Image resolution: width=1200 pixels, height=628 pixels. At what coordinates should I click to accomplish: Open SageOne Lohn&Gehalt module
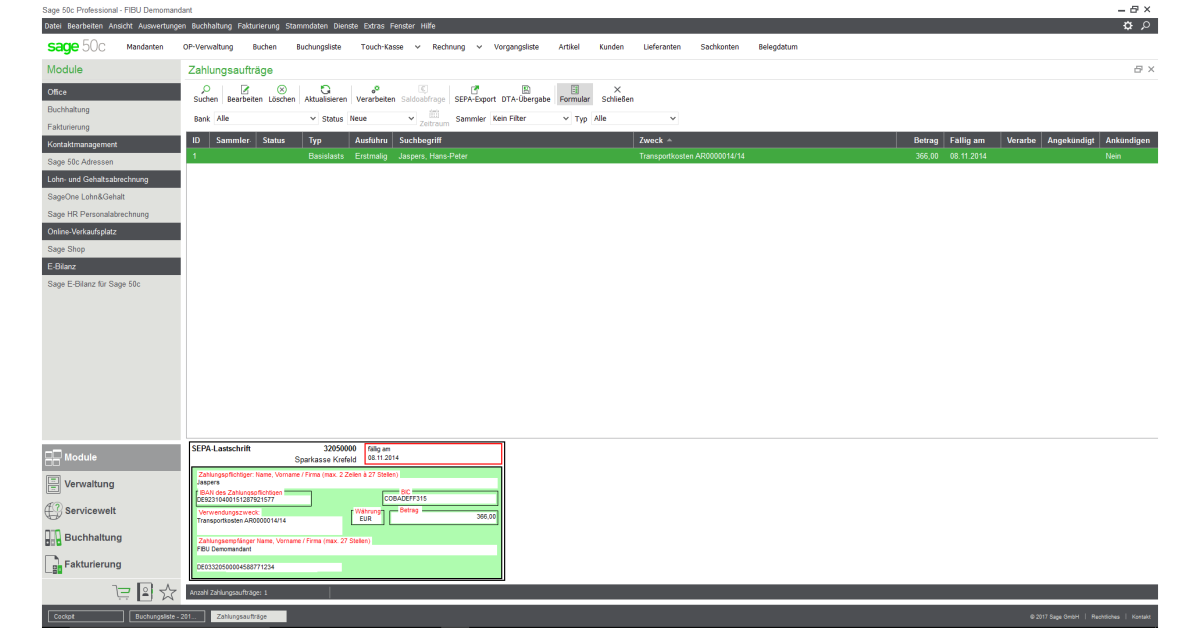coord(111,197)
